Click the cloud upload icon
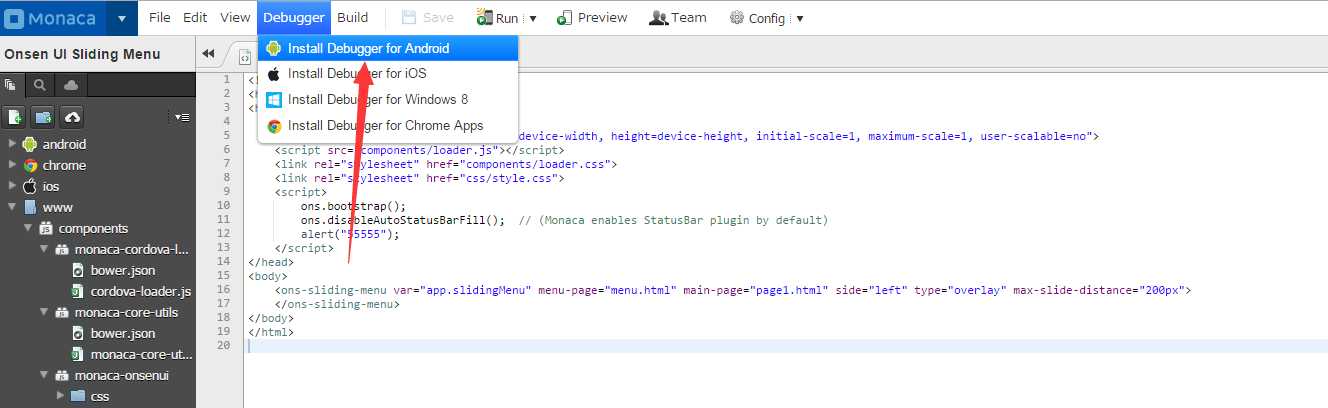This screenshot has height=408, width=1328. 71,117
